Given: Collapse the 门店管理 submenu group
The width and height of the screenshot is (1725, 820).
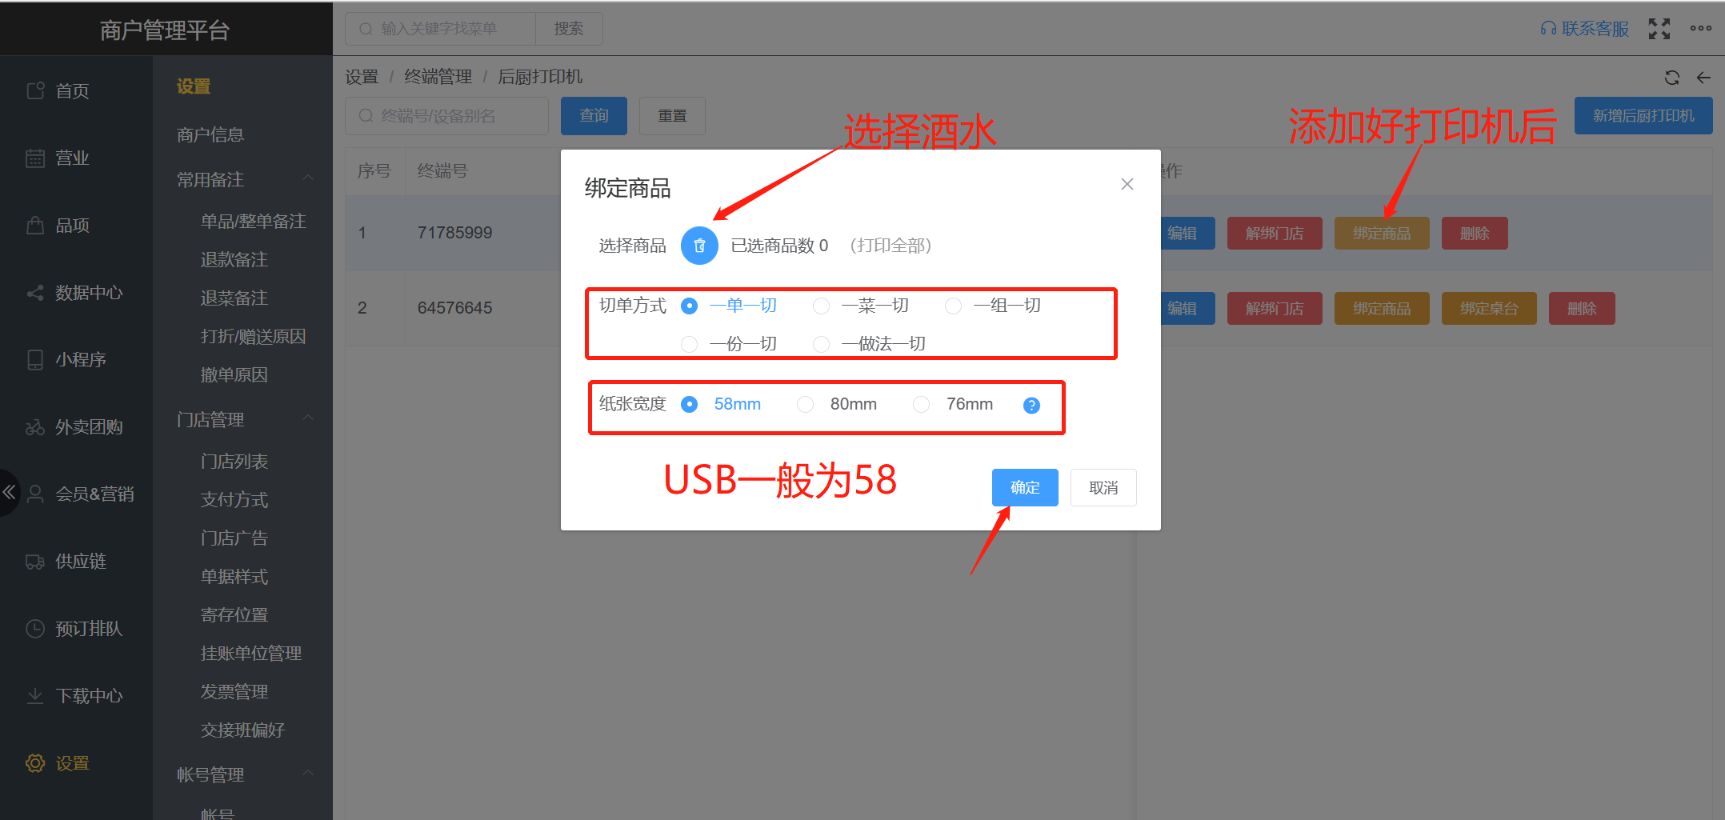Looking at the screenshot, I should point(308,419).
